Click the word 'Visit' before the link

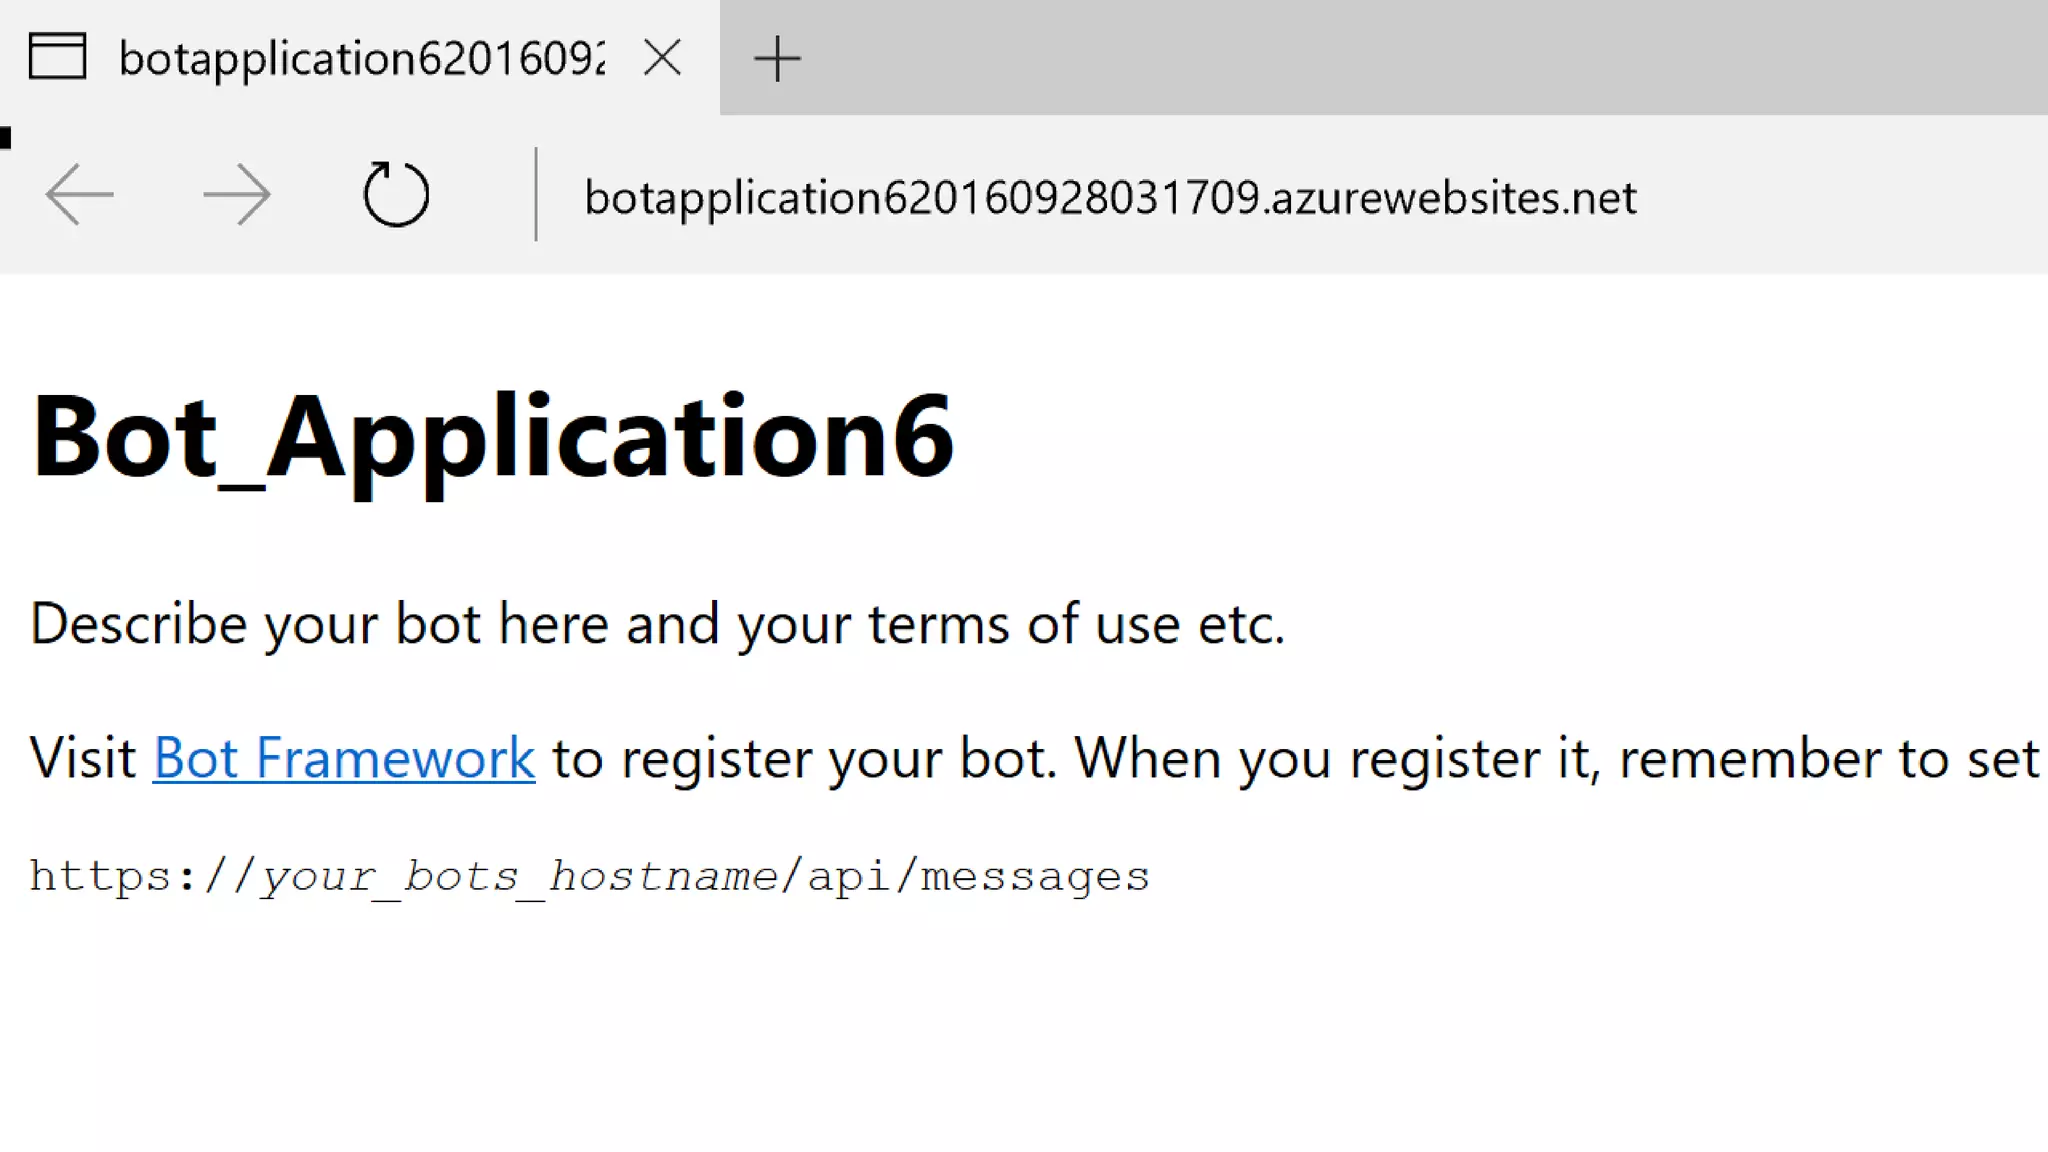[x=83, y=757]
